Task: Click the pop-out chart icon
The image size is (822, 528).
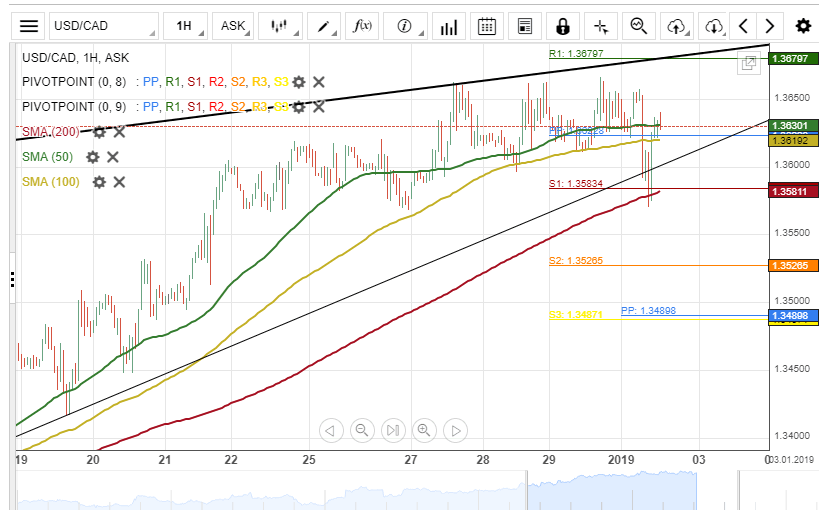Action: (x=748, y=64)
